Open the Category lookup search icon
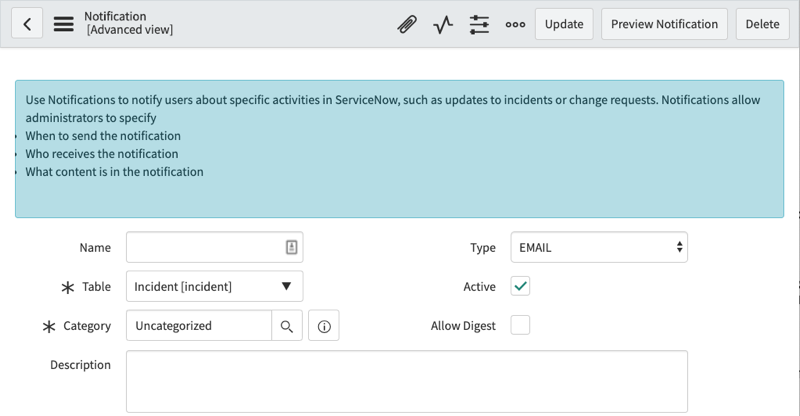Viewport: 800px width, 416px height. click(287, 326)
